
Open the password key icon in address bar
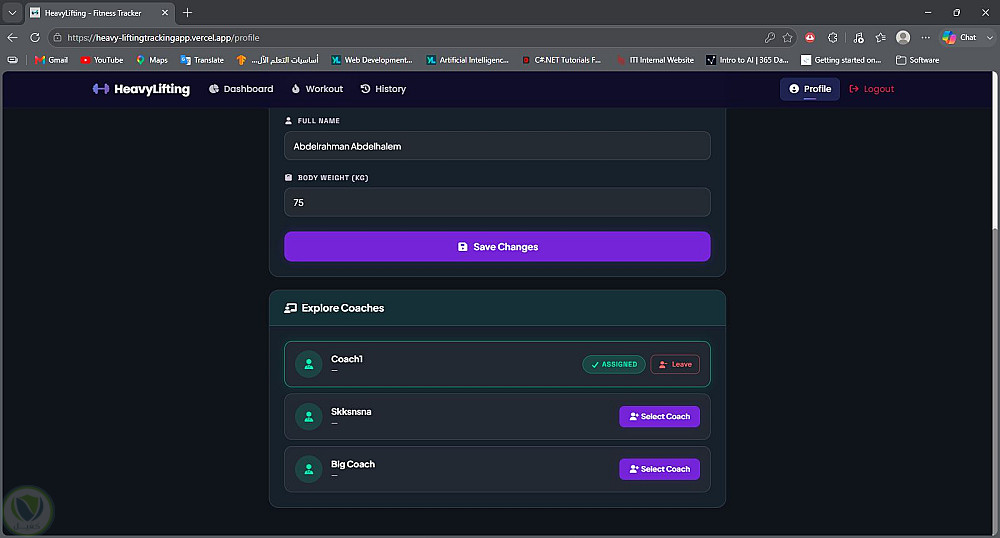coord(770,38)
